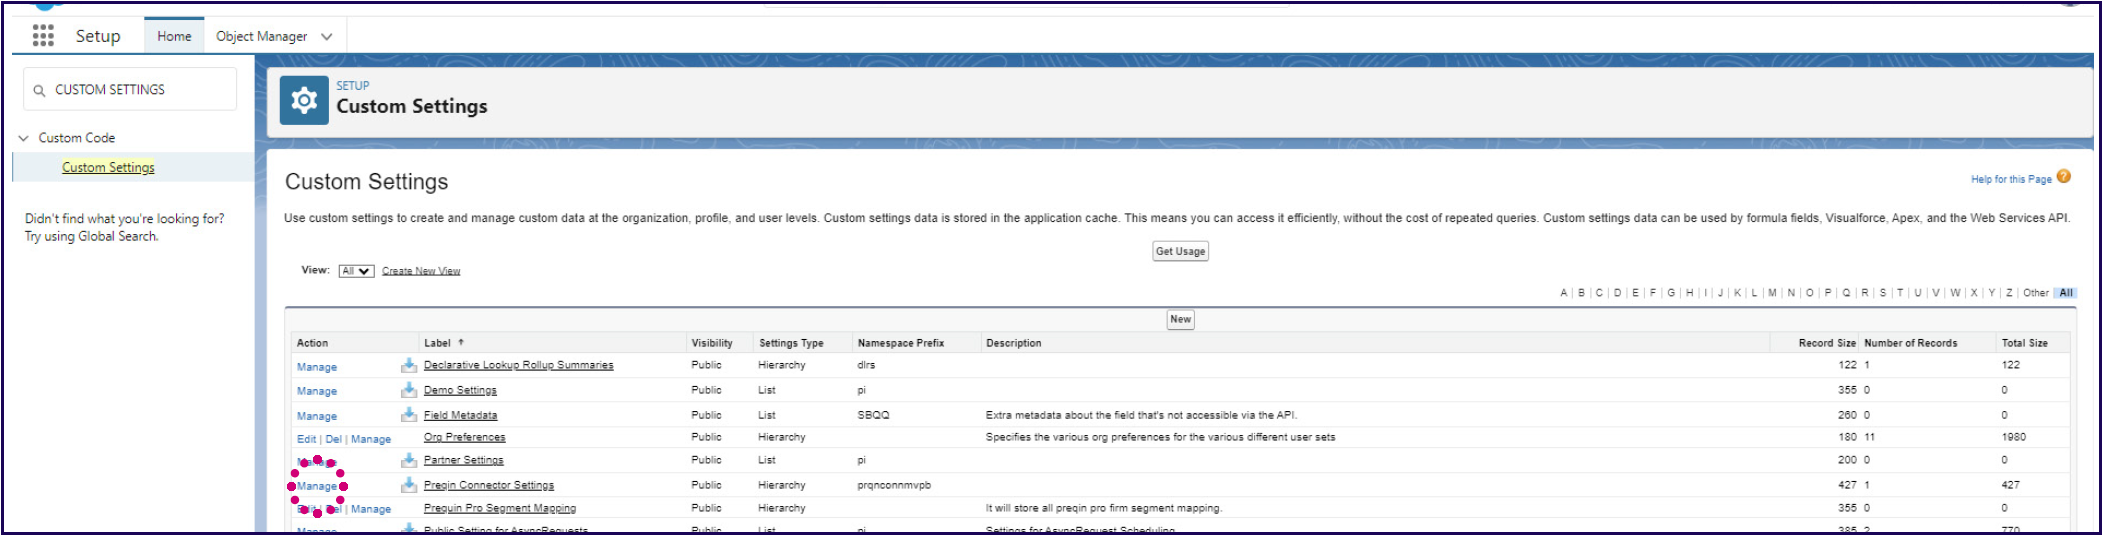Click the Number of Records column header
Viewport: 2103px width, 536px height.
(1910, 343)
